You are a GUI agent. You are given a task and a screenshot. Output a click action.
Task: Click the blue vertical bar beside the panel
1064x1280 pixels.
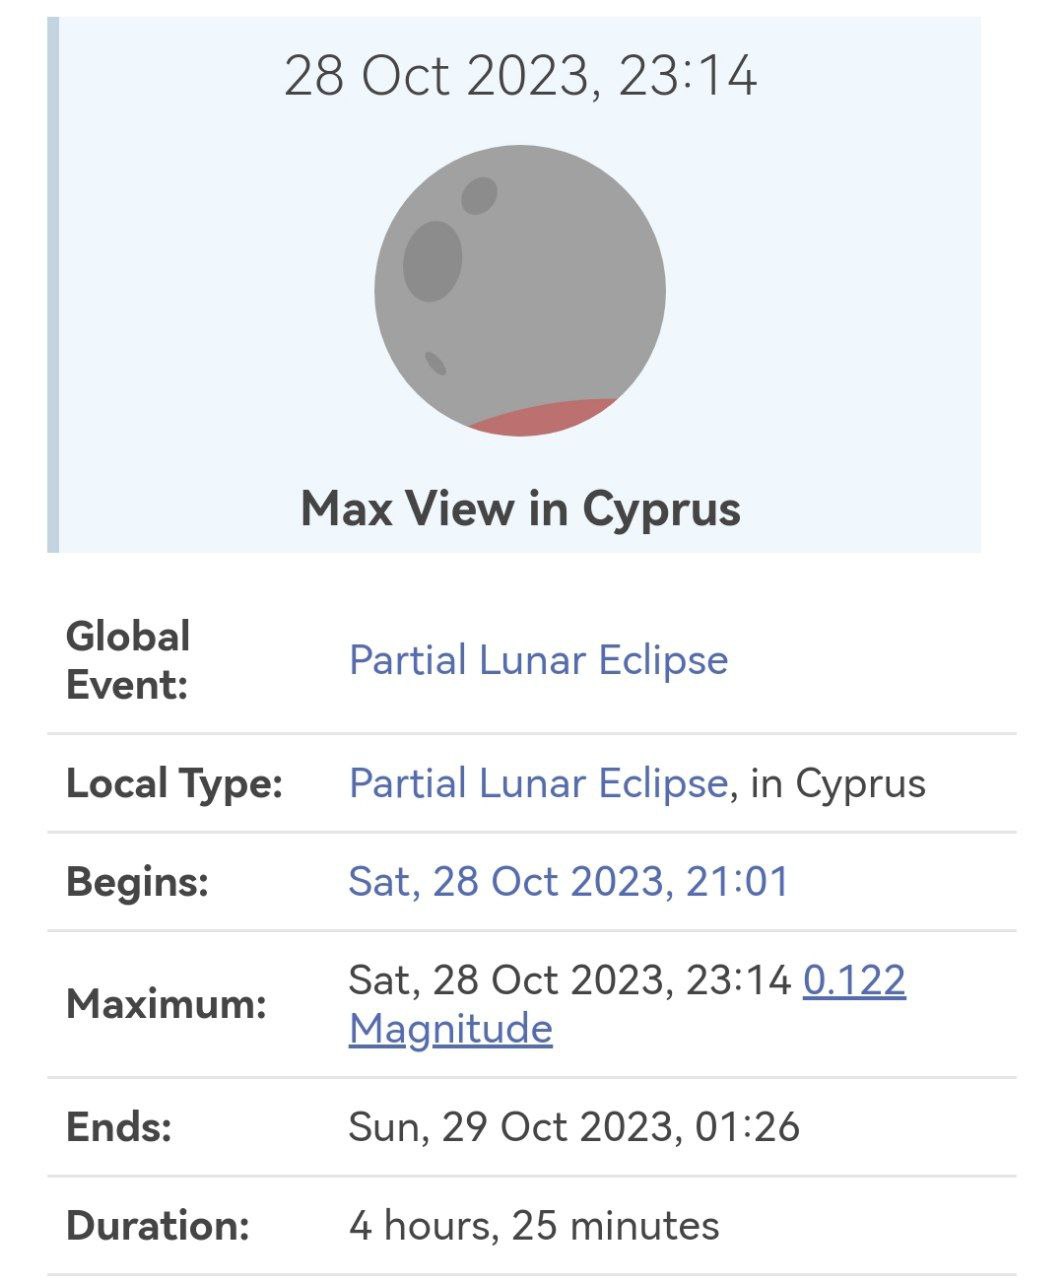pyautogui.click(x=53, y=285)
